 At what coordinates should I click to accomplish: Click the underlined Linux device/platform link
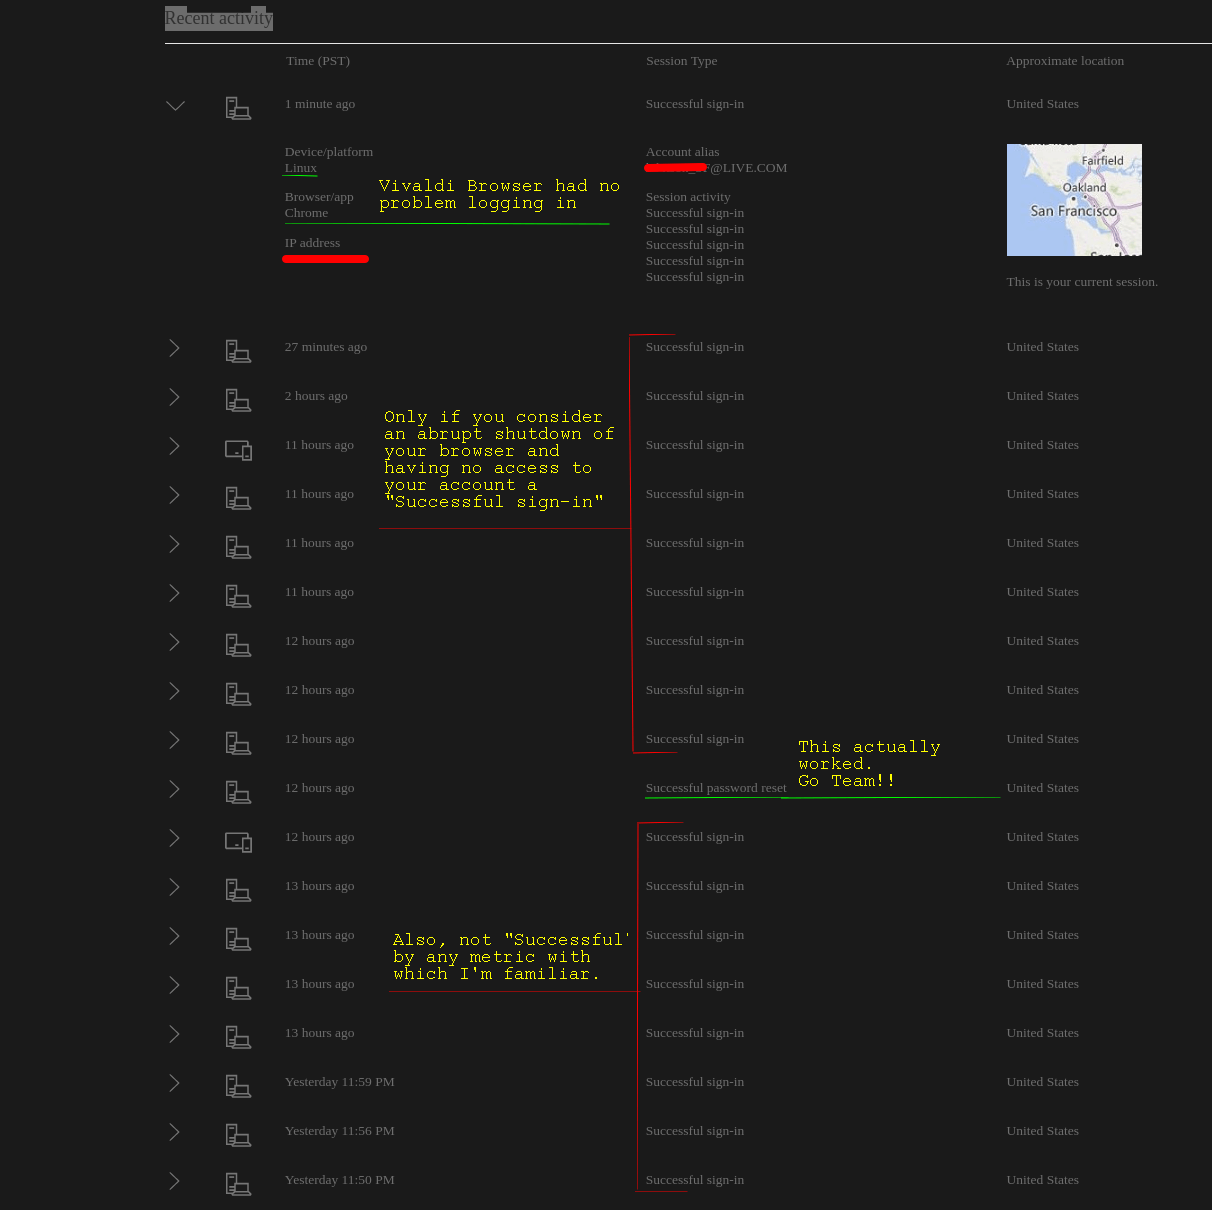301,168
